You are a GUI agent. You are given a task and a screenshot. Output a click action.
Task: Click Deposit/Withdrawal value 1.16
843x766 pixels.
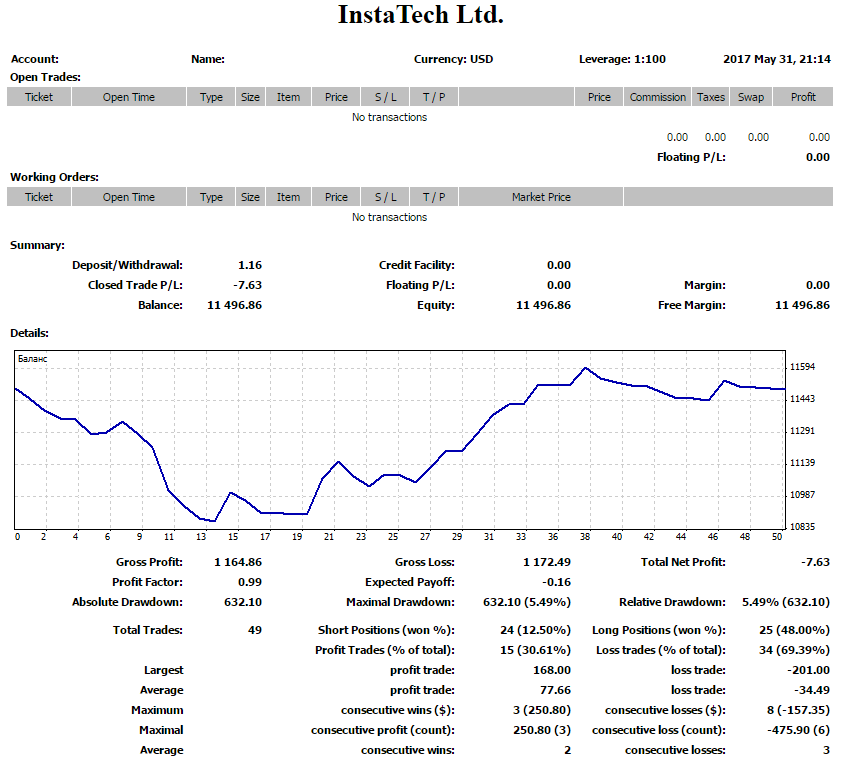point(250,265)
